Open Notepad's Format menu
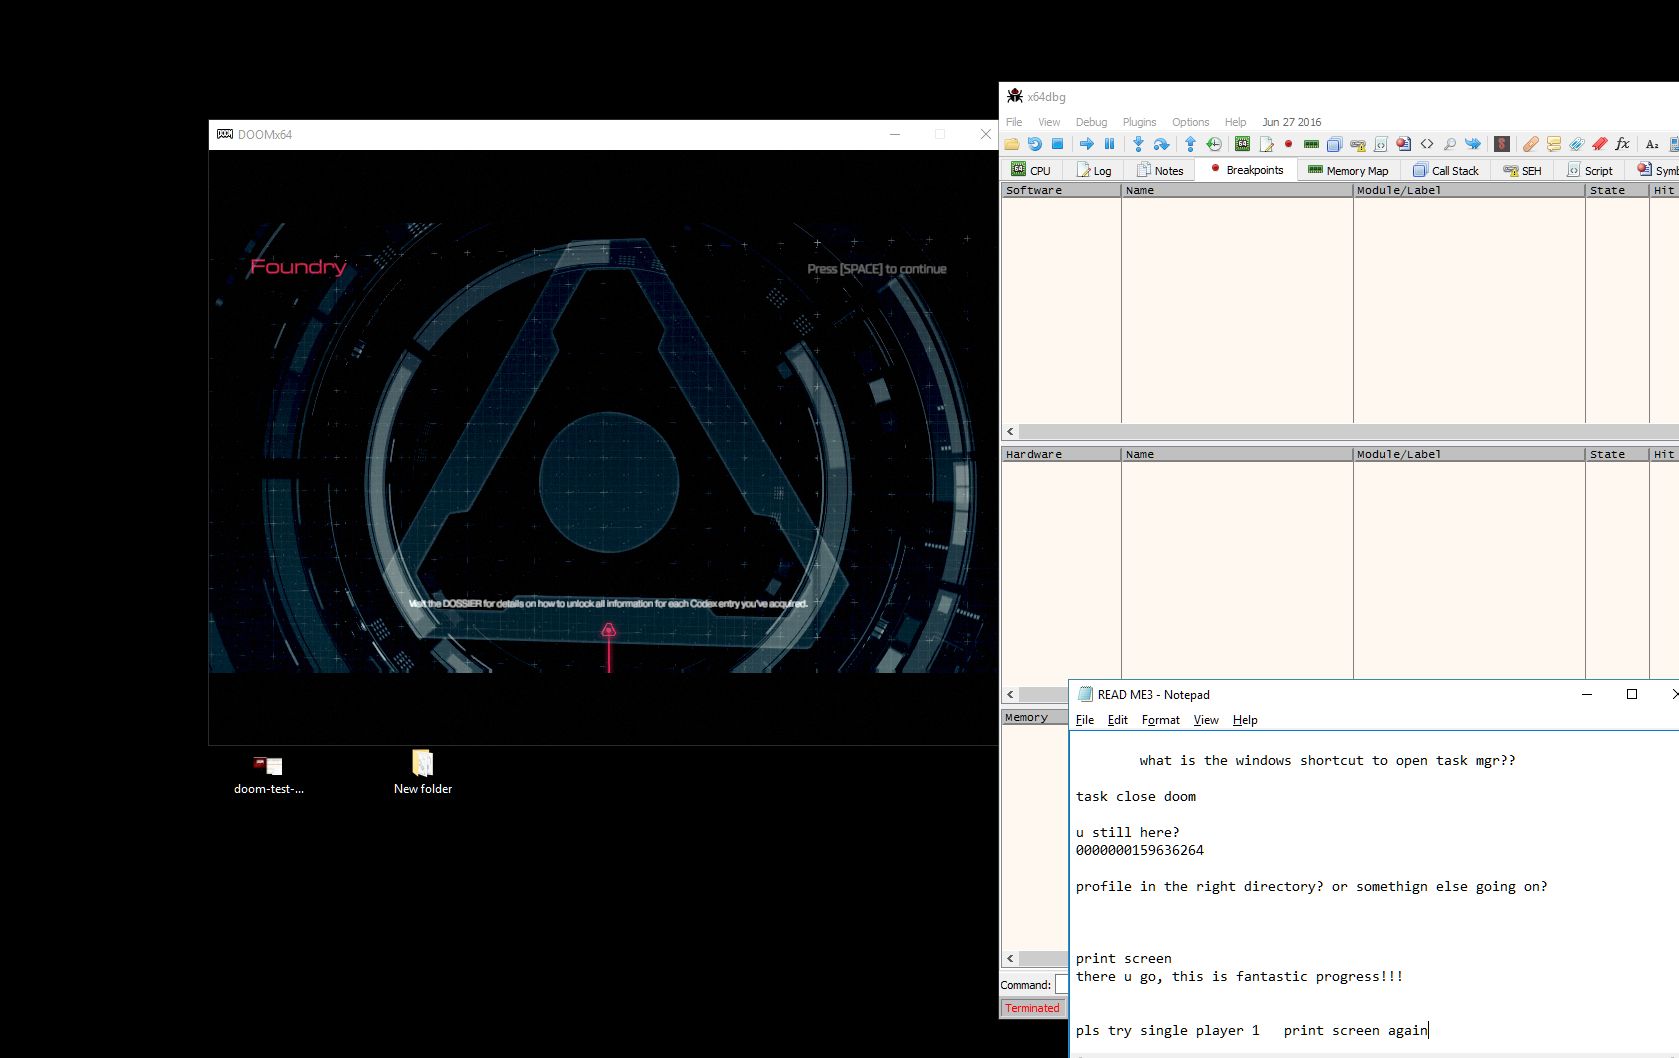The height and width of the screenshot is (1058, 1679). point(1160,720)
